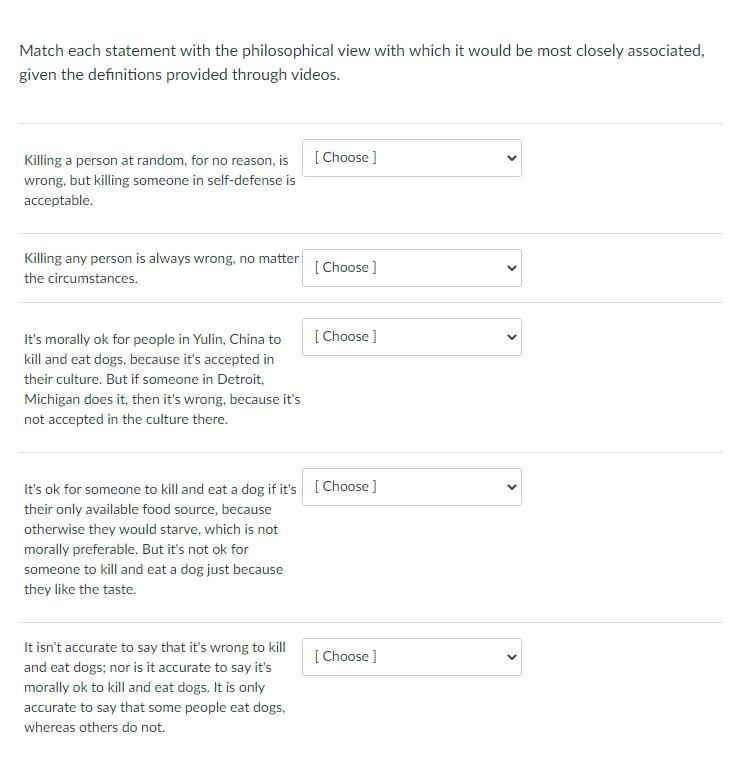Click 'given the definitions provided through videos' line

[180, 75]
